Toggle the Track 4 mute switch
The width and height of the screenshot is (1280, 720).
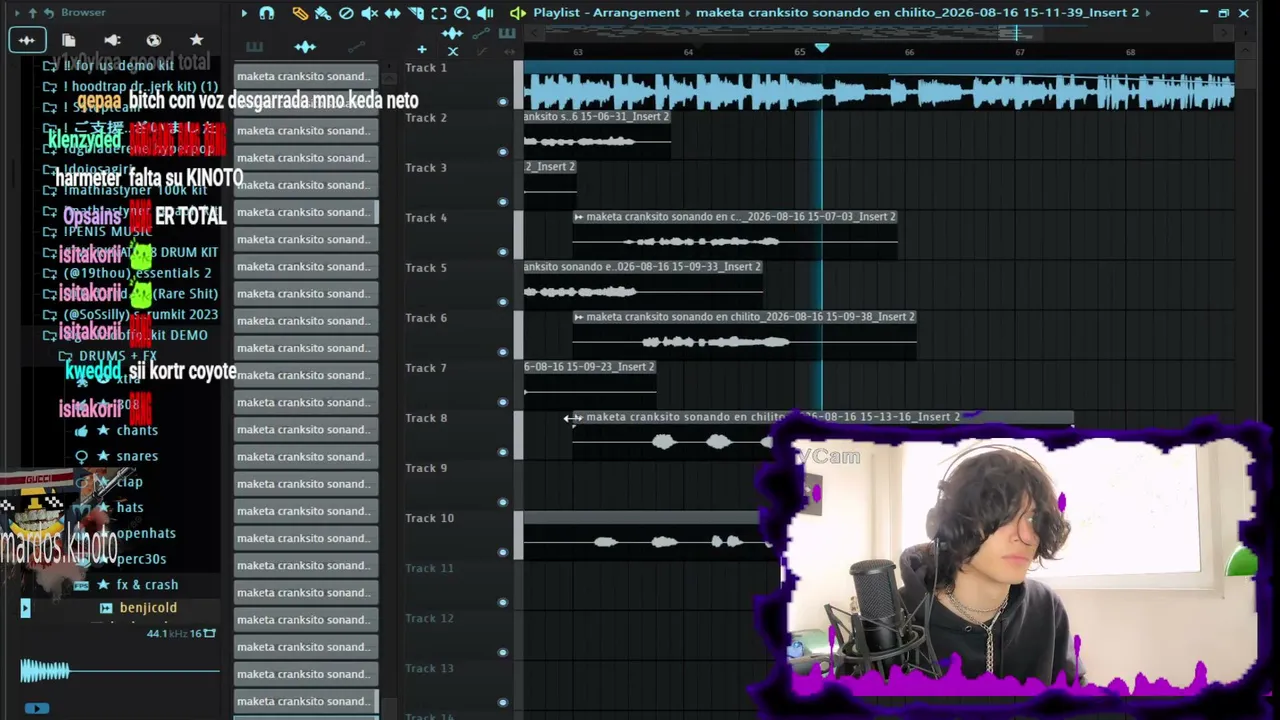(x=503, y=252)
